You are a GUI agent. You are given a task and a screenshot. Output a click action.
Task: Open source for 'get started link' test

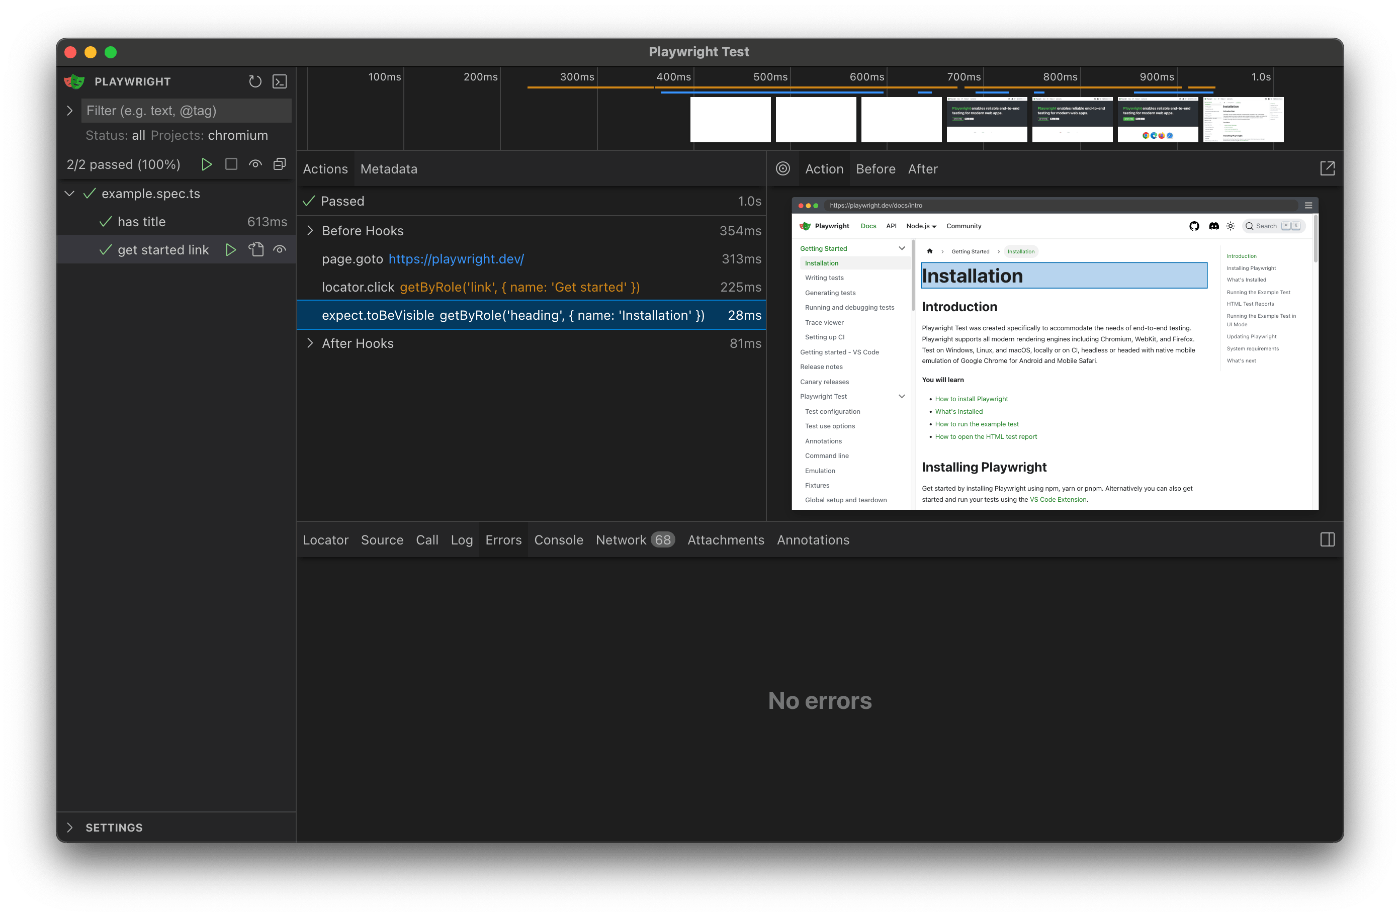tap(256, 250)
